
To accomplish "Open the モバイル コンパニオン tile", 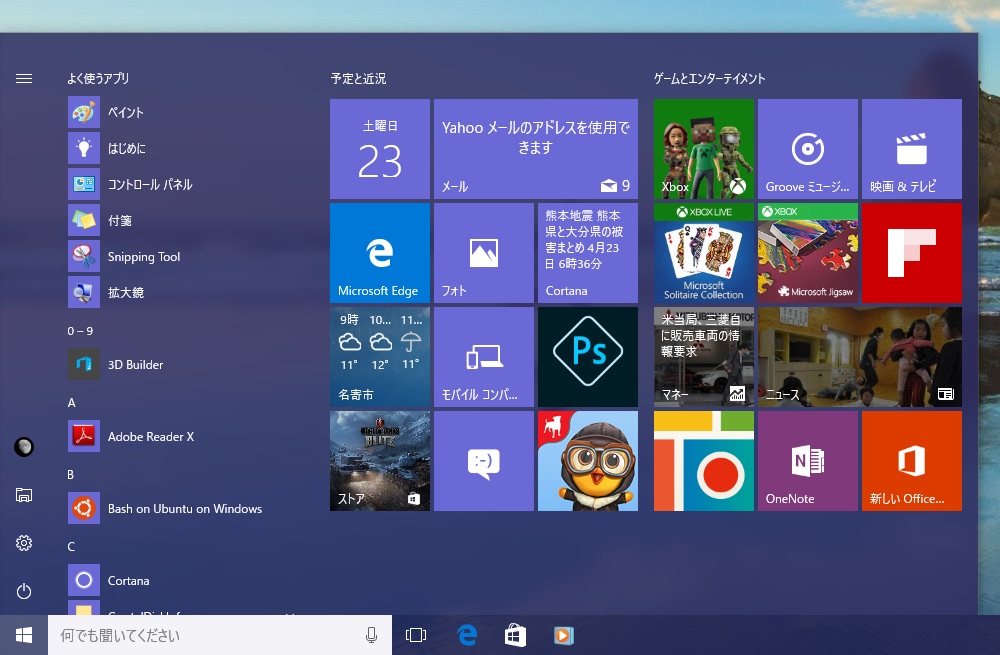I will click(x=484, y=357).
